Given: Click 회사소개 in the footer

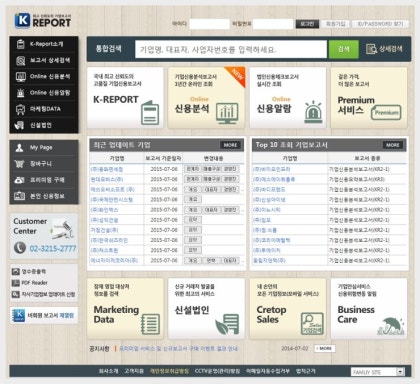Looking at the screenshot, I should 108,371.
